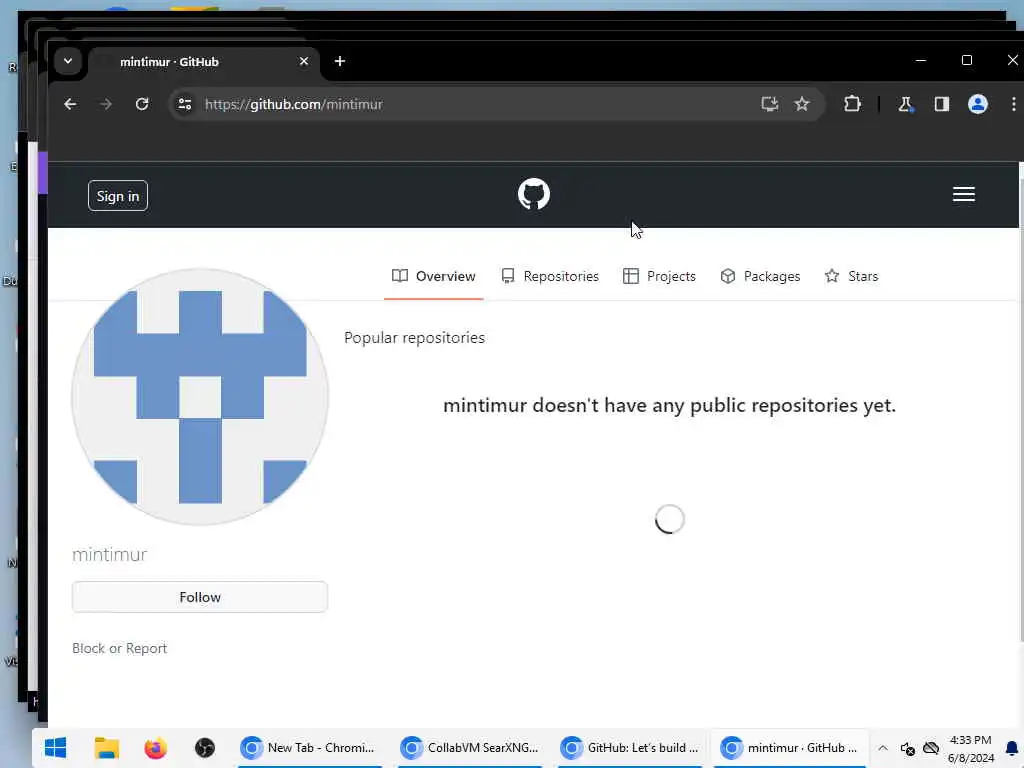
Task: Open tab search dropdown arrow
Action: [68, 61]
